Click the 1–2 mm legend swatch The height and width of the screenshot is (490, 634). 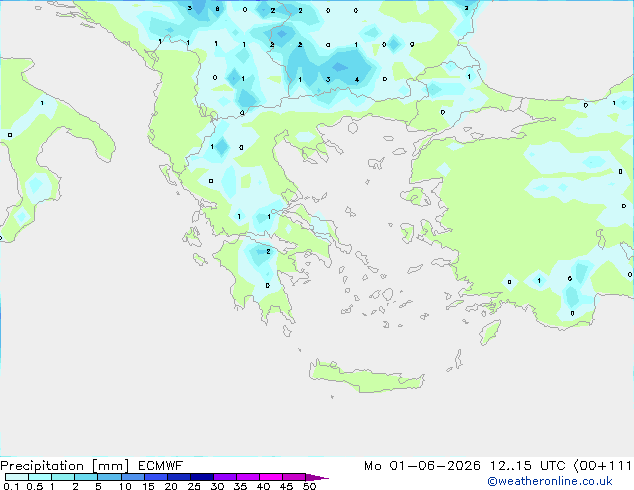(63, 477)
